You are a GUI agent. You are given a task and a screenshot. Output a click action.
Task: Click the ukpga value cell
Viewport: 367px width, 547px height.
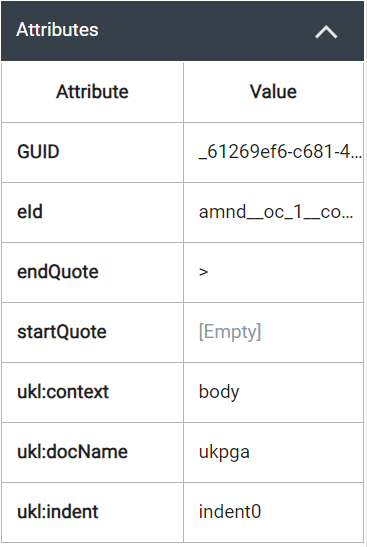tap(274, 452)
